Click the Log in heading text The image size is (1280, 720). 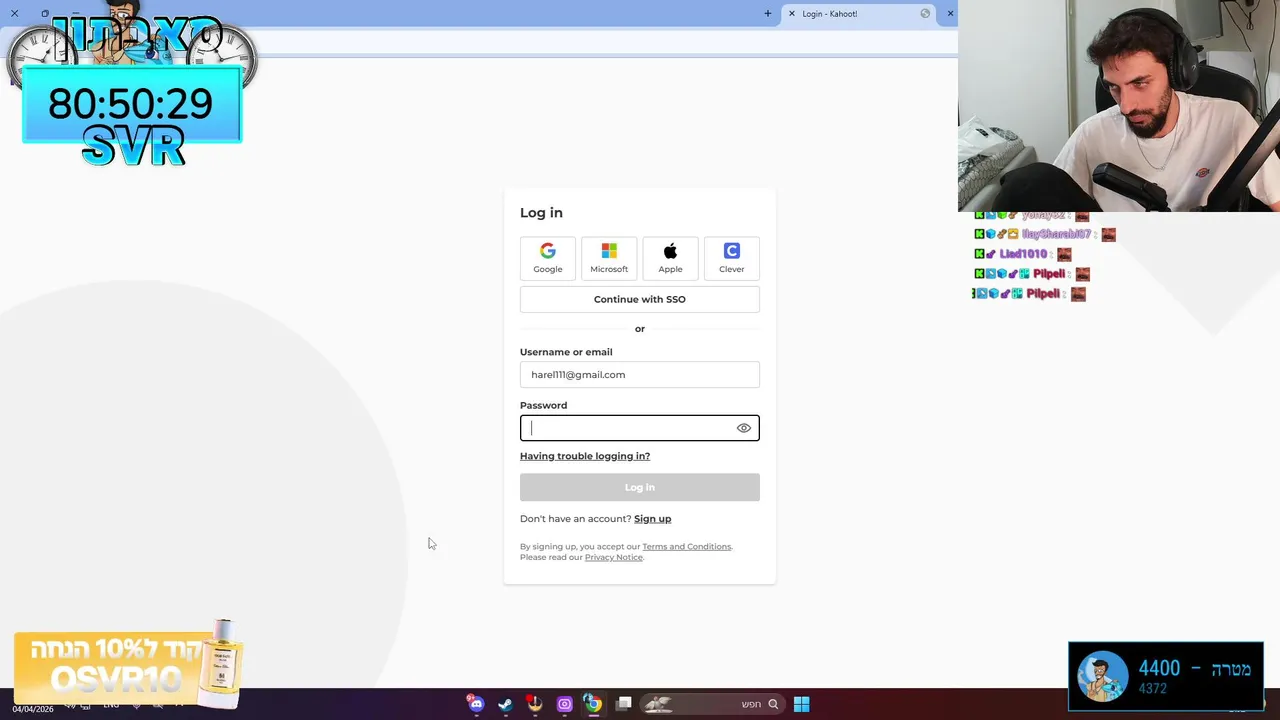541,213
